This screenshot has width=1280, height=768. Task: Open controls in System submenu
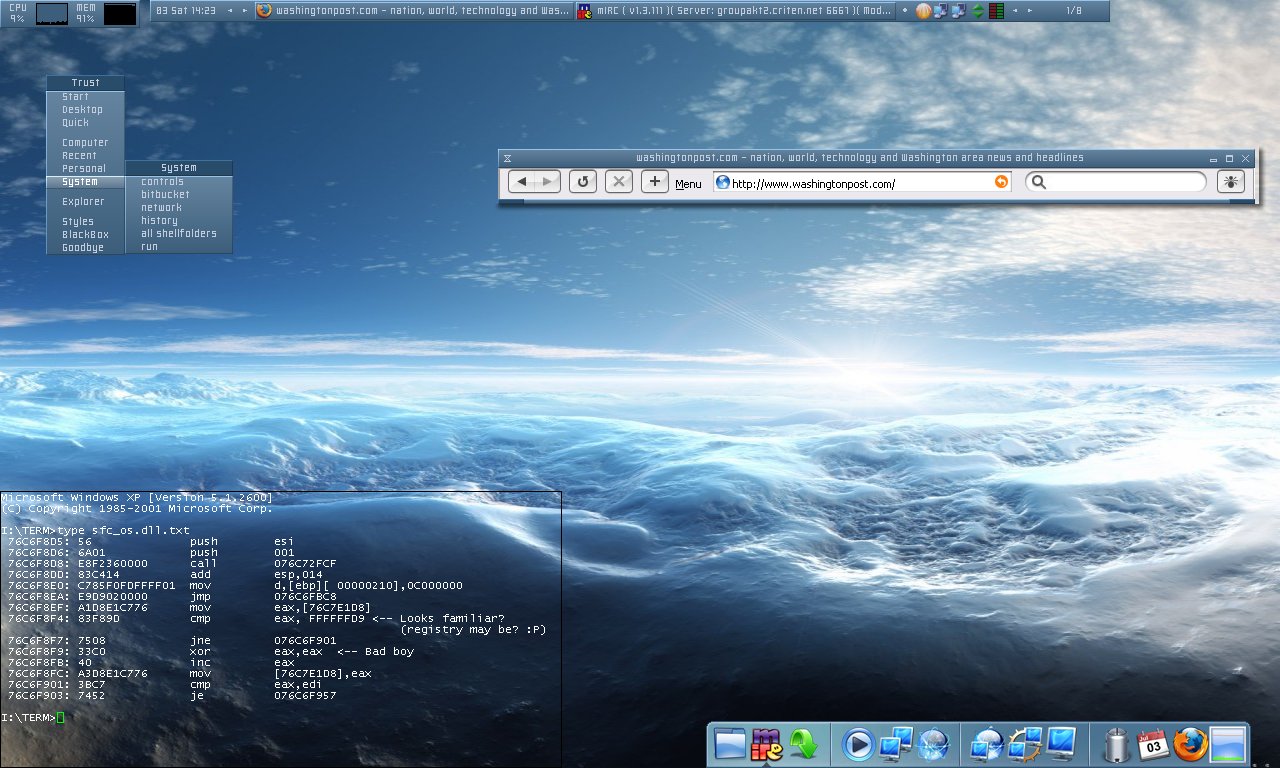[179, 182]
